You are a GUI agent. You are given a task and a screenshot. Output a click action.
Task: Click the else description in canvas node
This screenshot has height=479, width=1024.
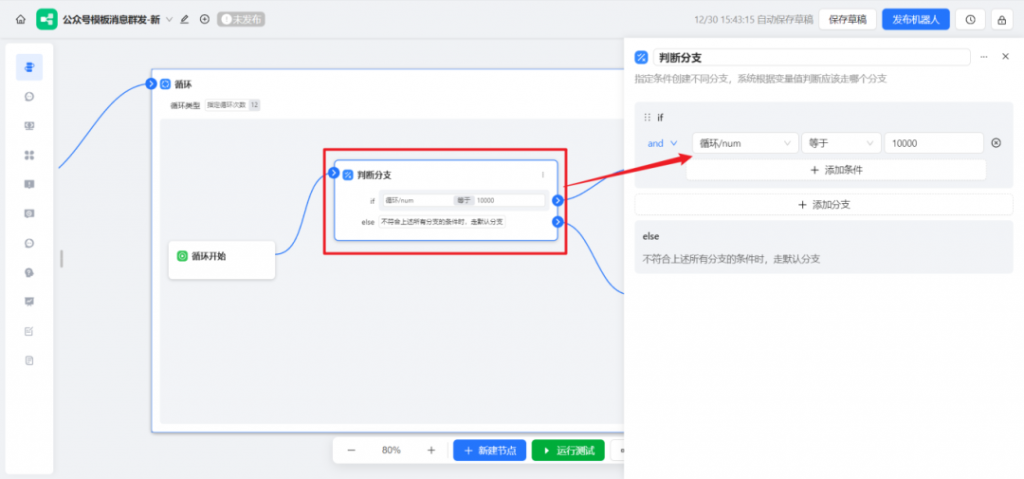tap(443, 222)
